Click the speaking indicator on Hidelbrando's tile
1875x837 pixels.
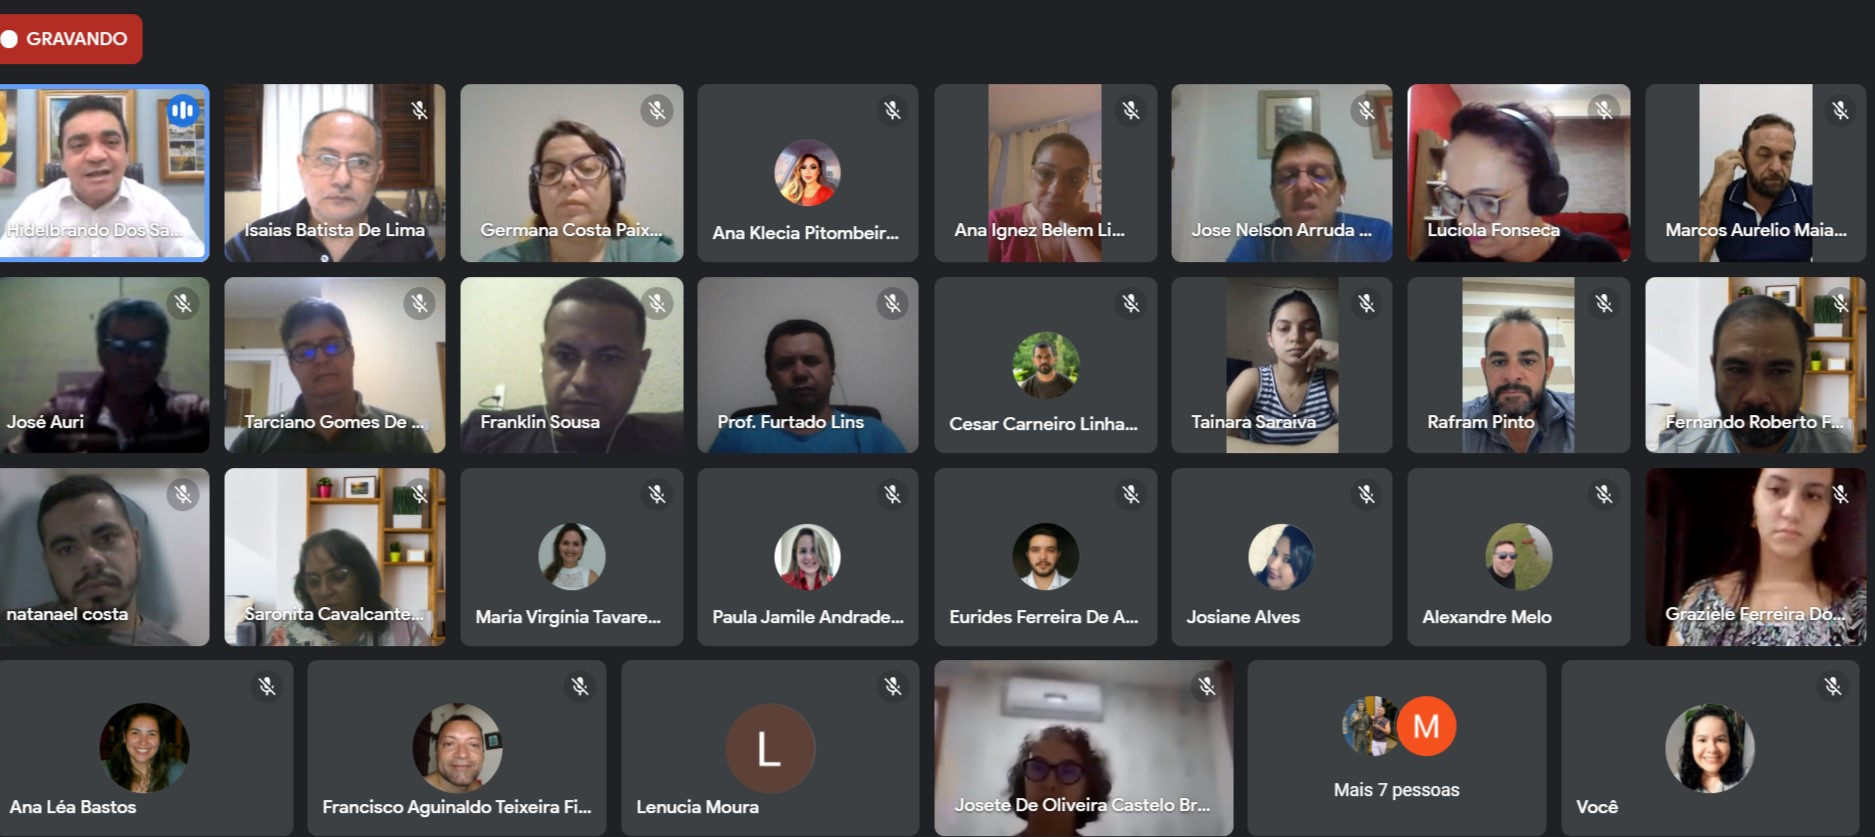click(x=183, y=110)
